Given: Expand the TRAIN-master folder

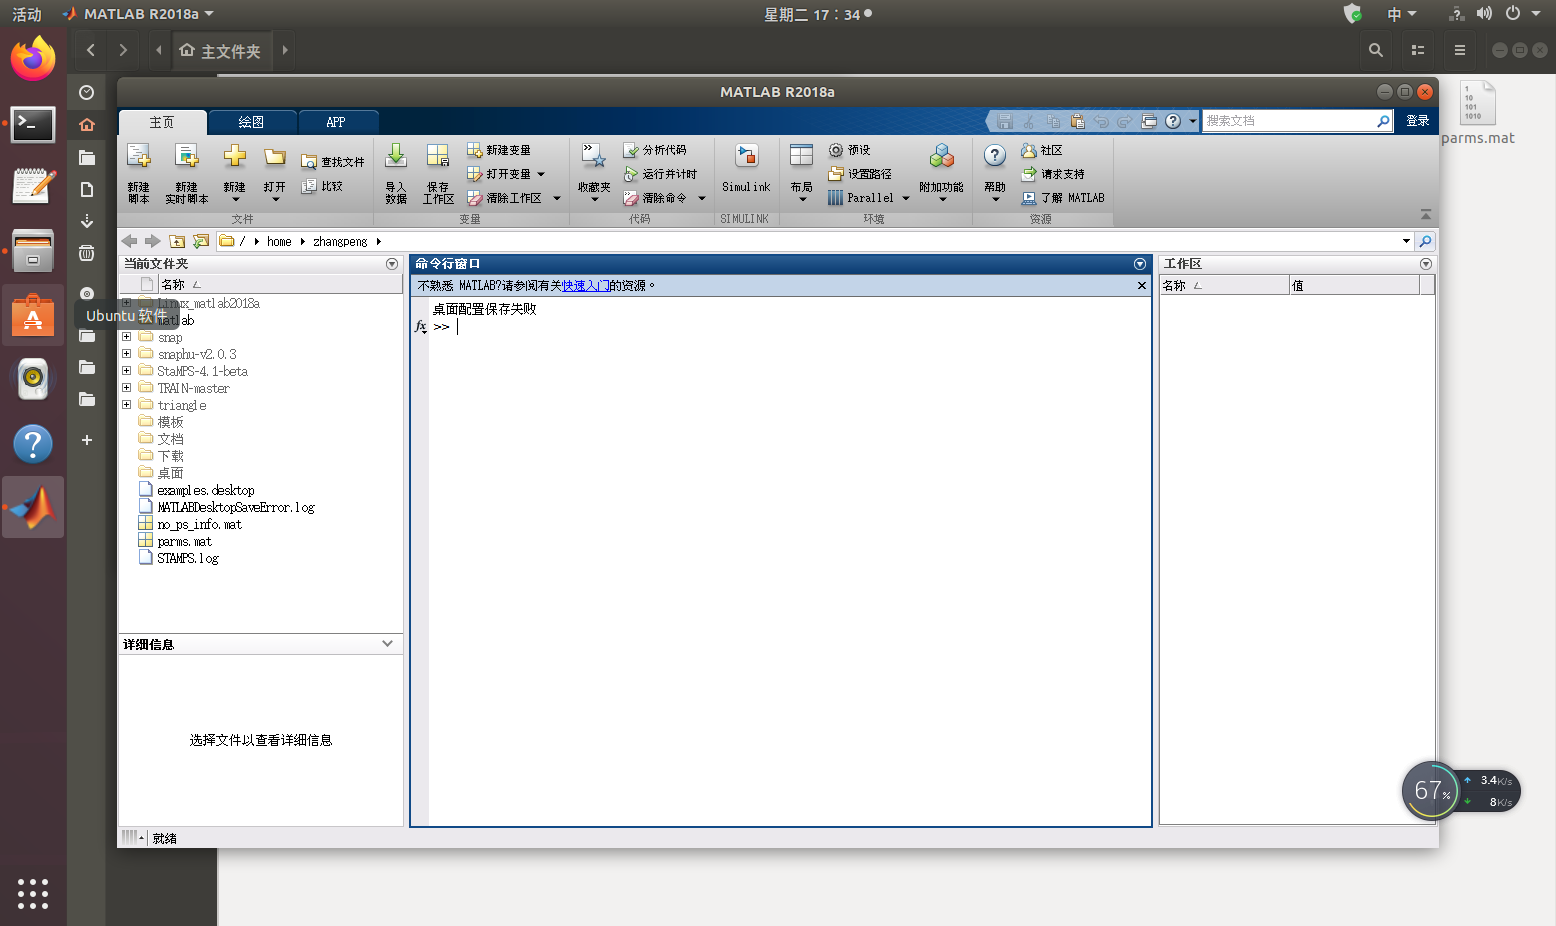Looking at the screenshot, I should point(127,388).
